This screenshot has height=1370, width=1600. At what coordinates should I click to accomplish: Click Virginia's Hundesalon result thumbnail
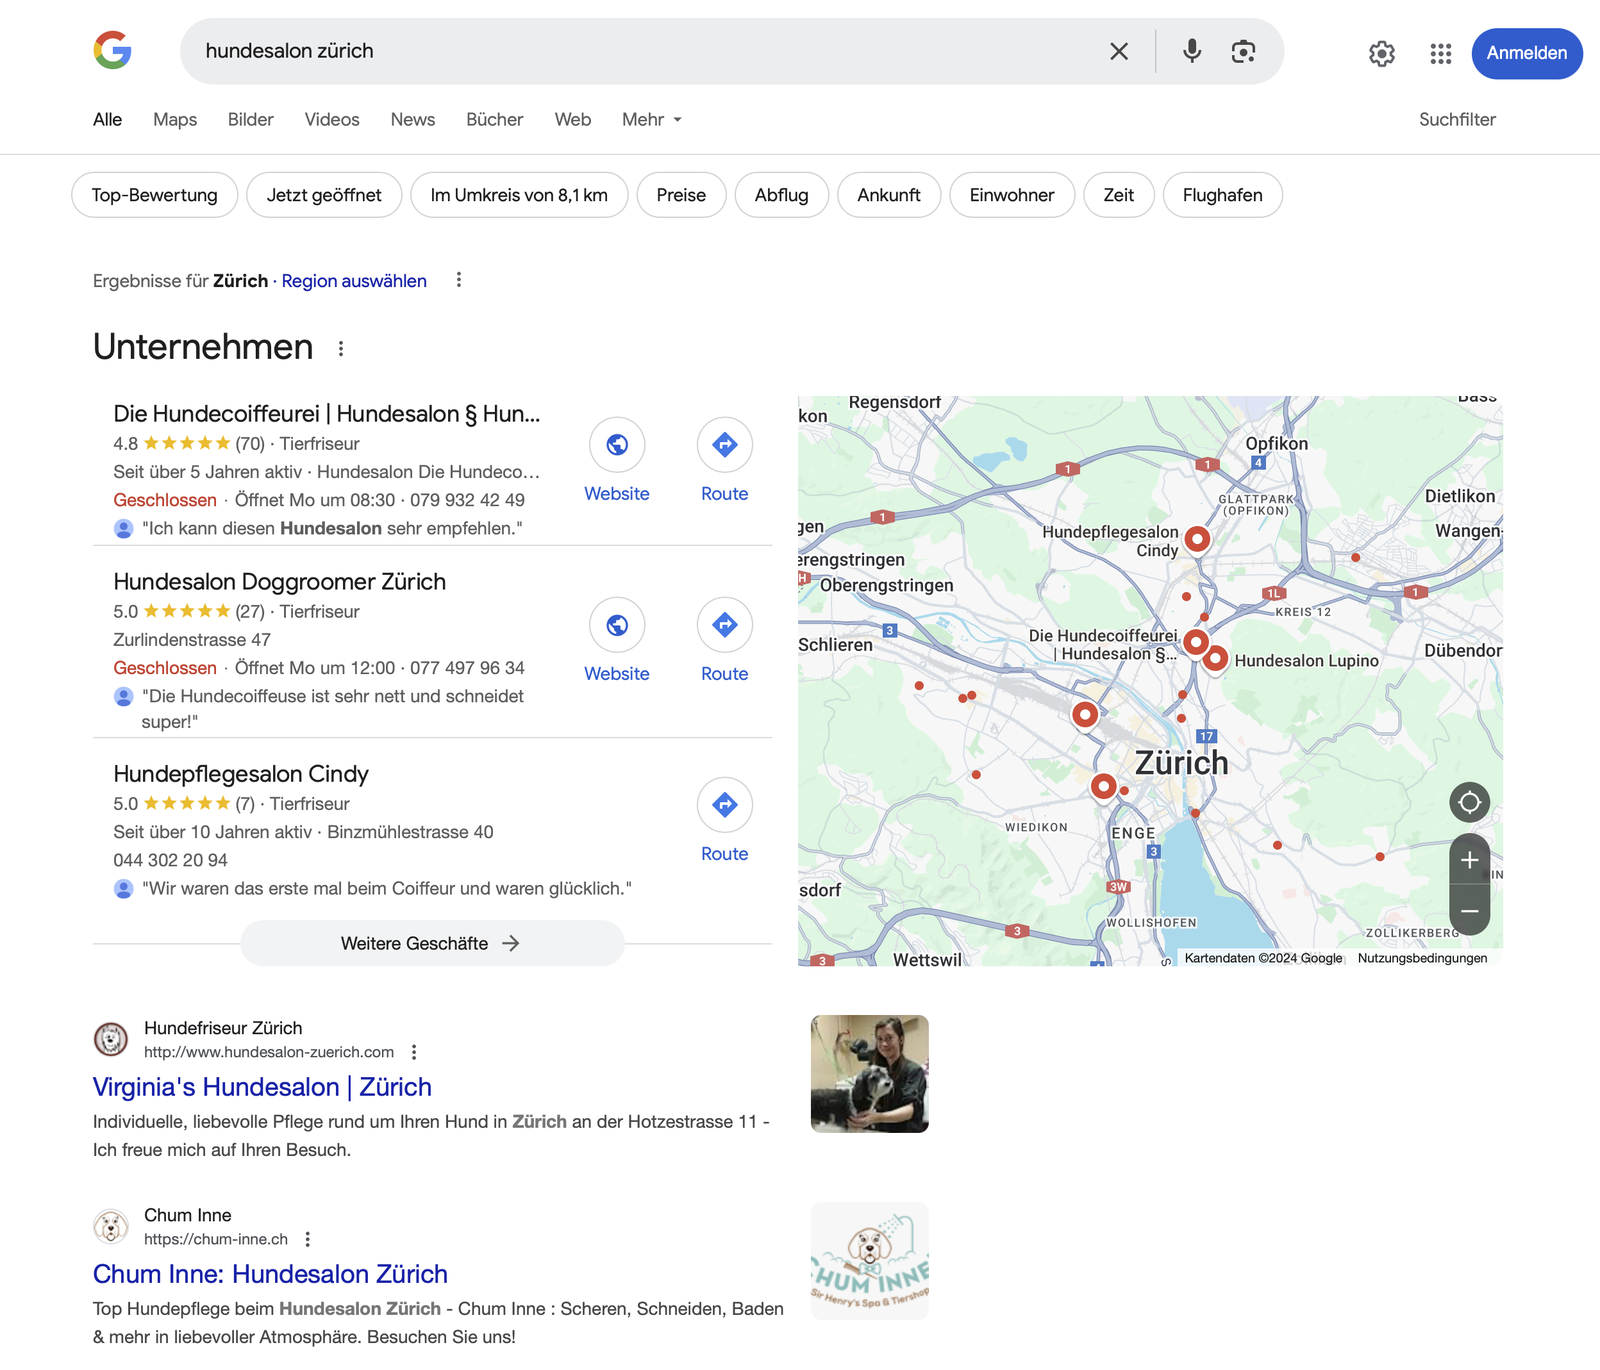pyautogui.click(x=870, y=1074)
